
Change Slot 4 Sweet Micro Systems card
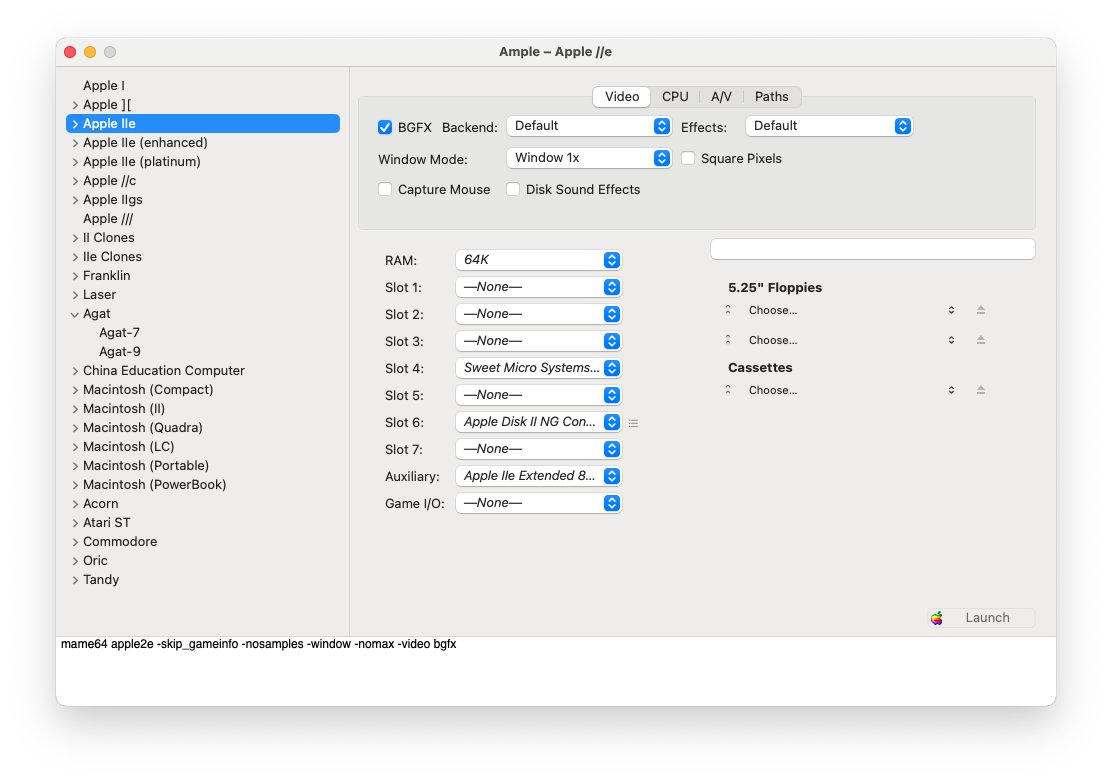click(x=538, y=368)
